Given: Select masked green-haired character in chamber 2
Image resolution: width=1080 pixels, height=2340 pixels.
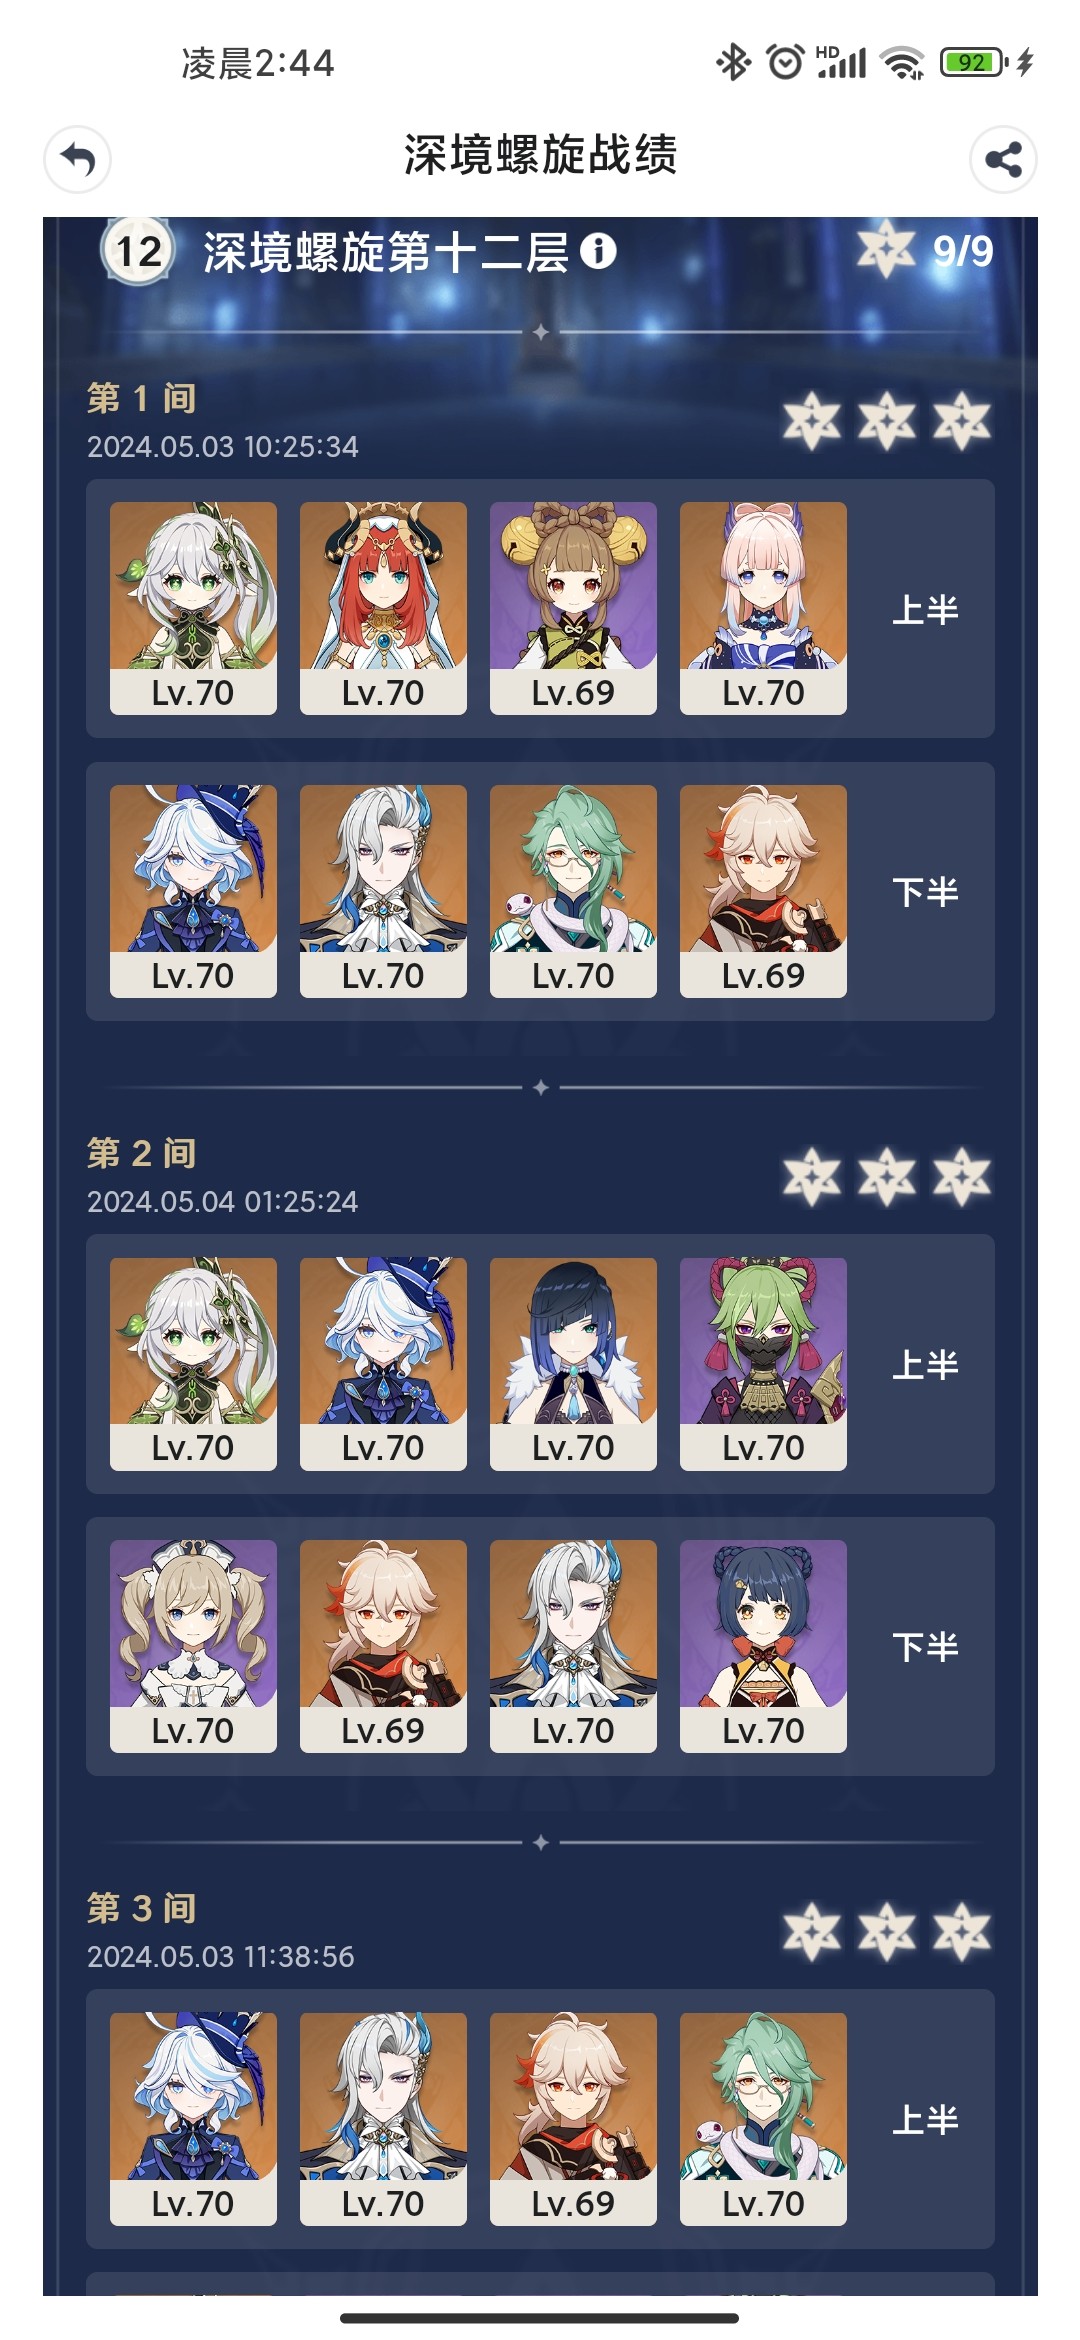Looking at the screenshot, I should click(763, 1364).
